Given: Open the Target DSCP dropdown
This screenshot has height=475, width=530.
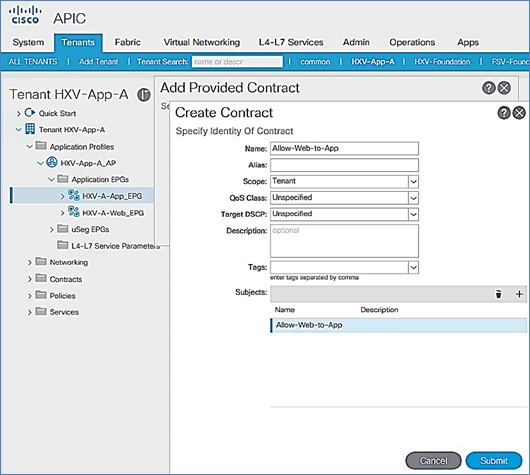Looking at the screenshot, I should 413,214.
